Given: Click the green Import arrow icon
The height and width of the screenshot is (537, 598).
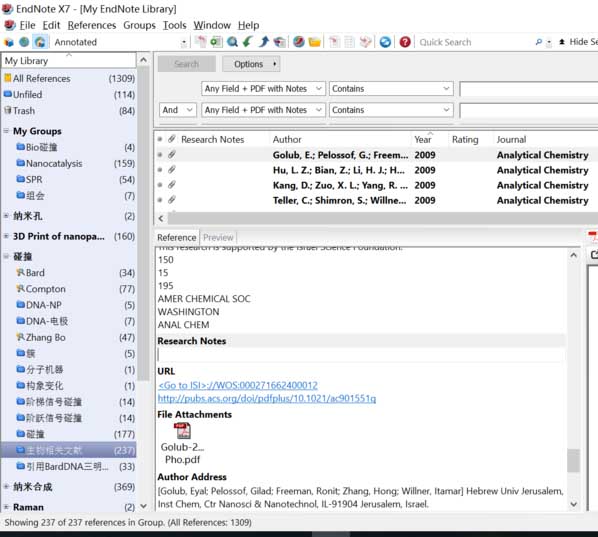Looking at the screenshot, I should [248, 42].
